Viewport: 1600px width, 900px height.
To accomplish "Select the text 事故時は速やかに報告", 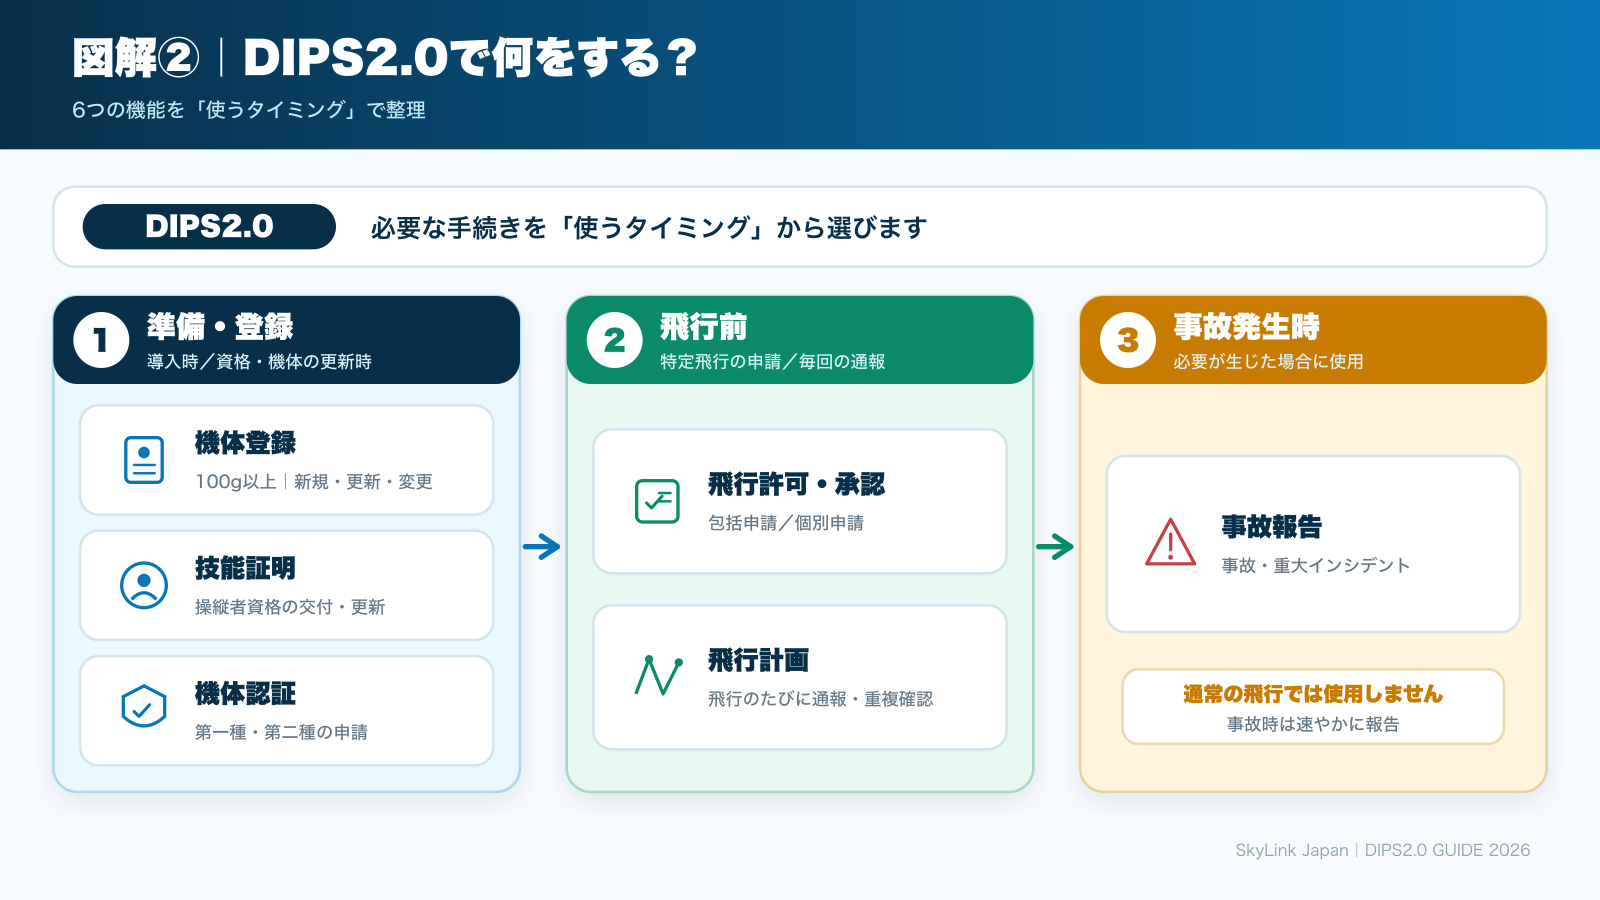I will tap(1313, 724).
